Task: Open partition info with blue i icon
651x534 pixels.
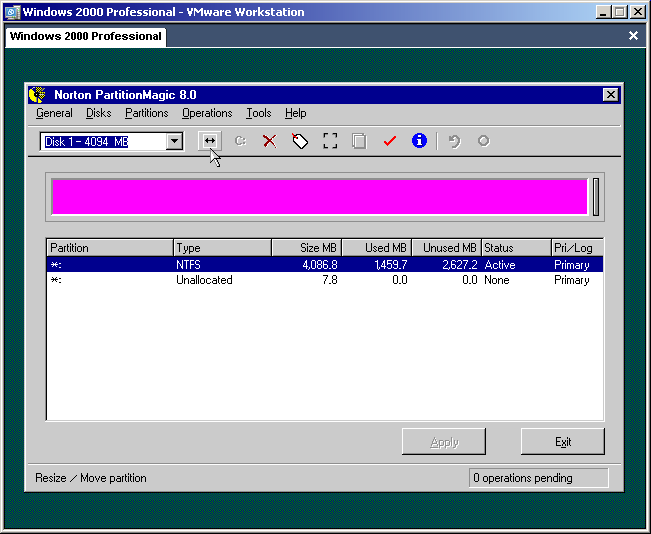Action: [x=419, y=141]
